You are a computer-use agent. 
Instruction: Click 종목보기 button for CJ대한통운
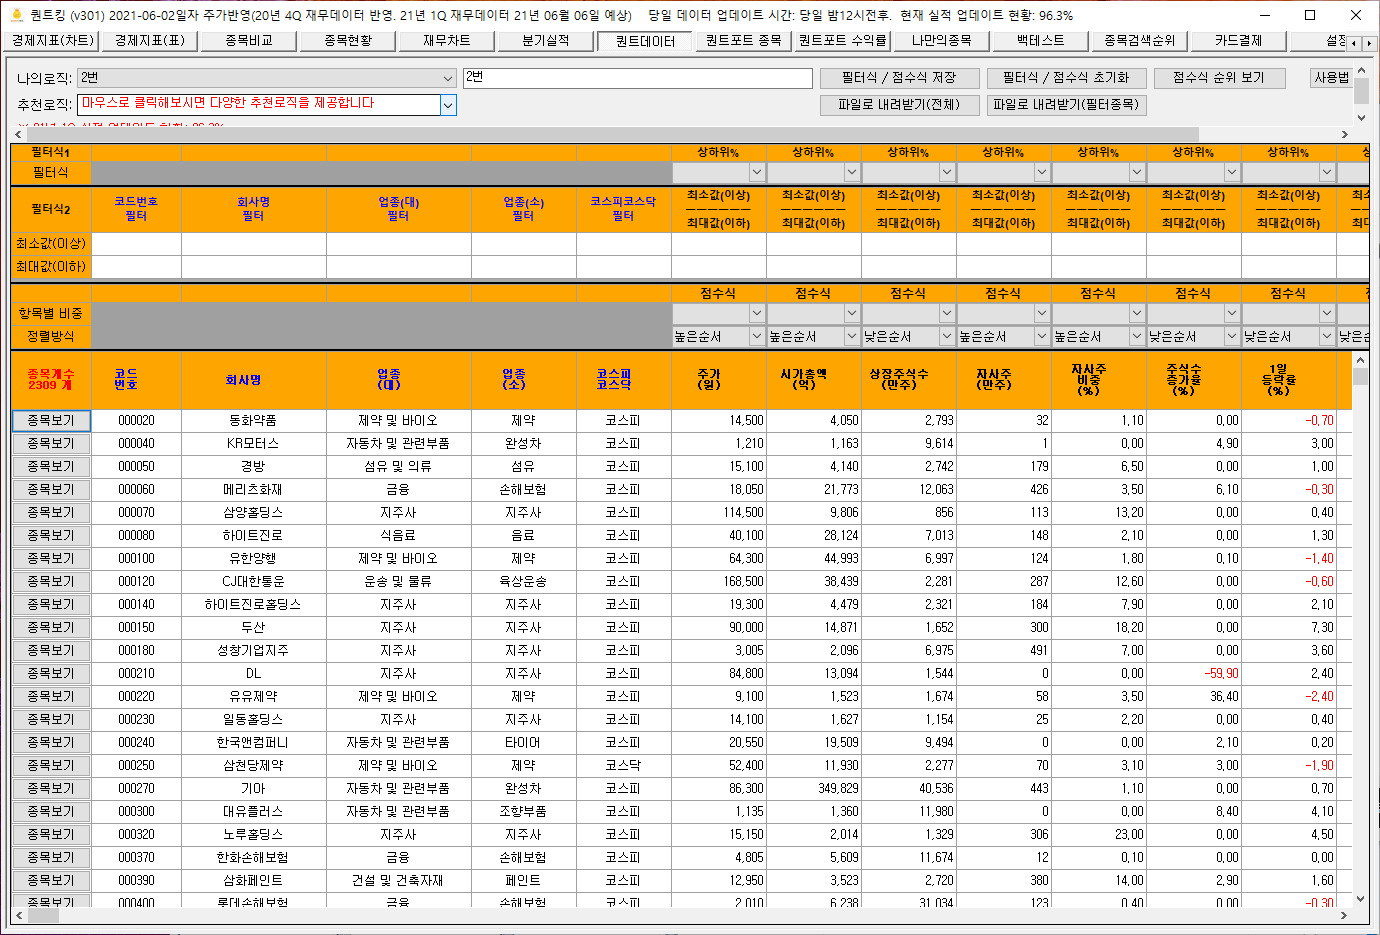[51, 582]
